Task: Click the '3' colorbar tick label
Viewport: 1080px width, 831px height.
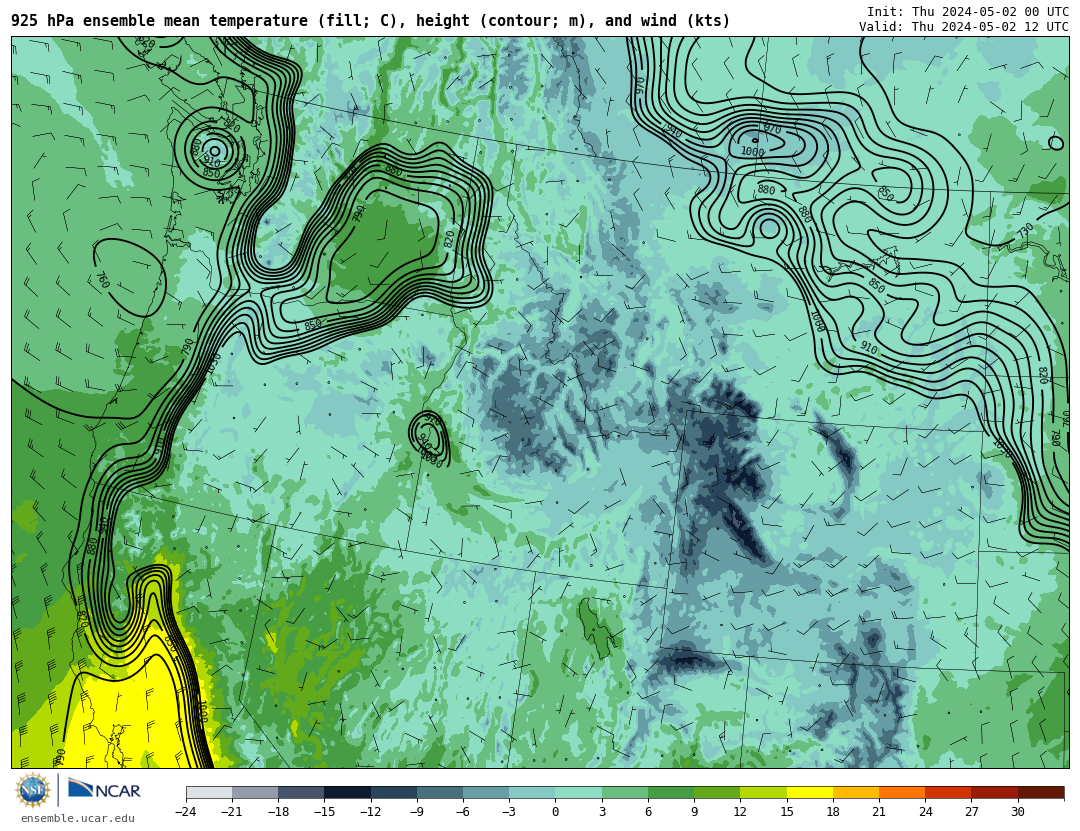Action: click(602, 812)
